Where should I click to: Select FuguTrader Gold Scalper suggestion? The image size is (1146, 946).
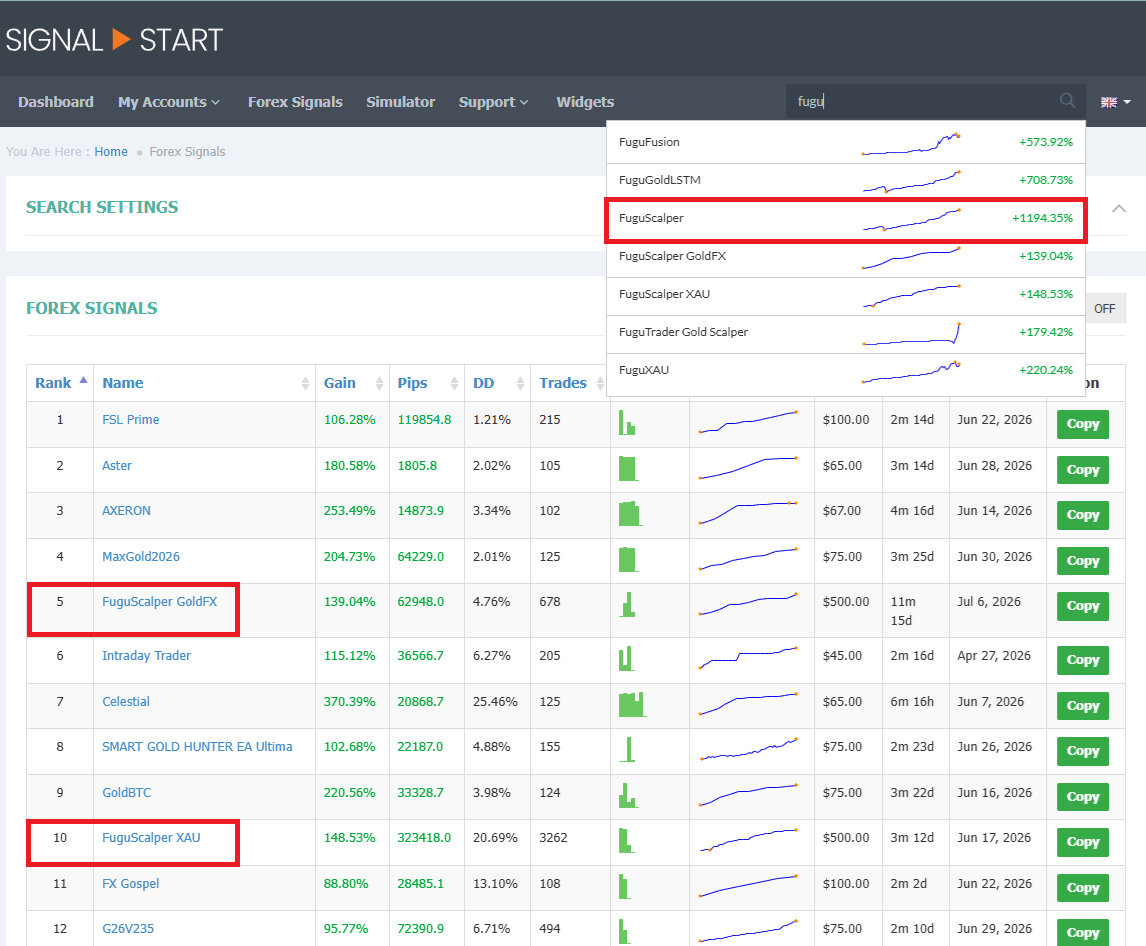click(x=846, y=332)
